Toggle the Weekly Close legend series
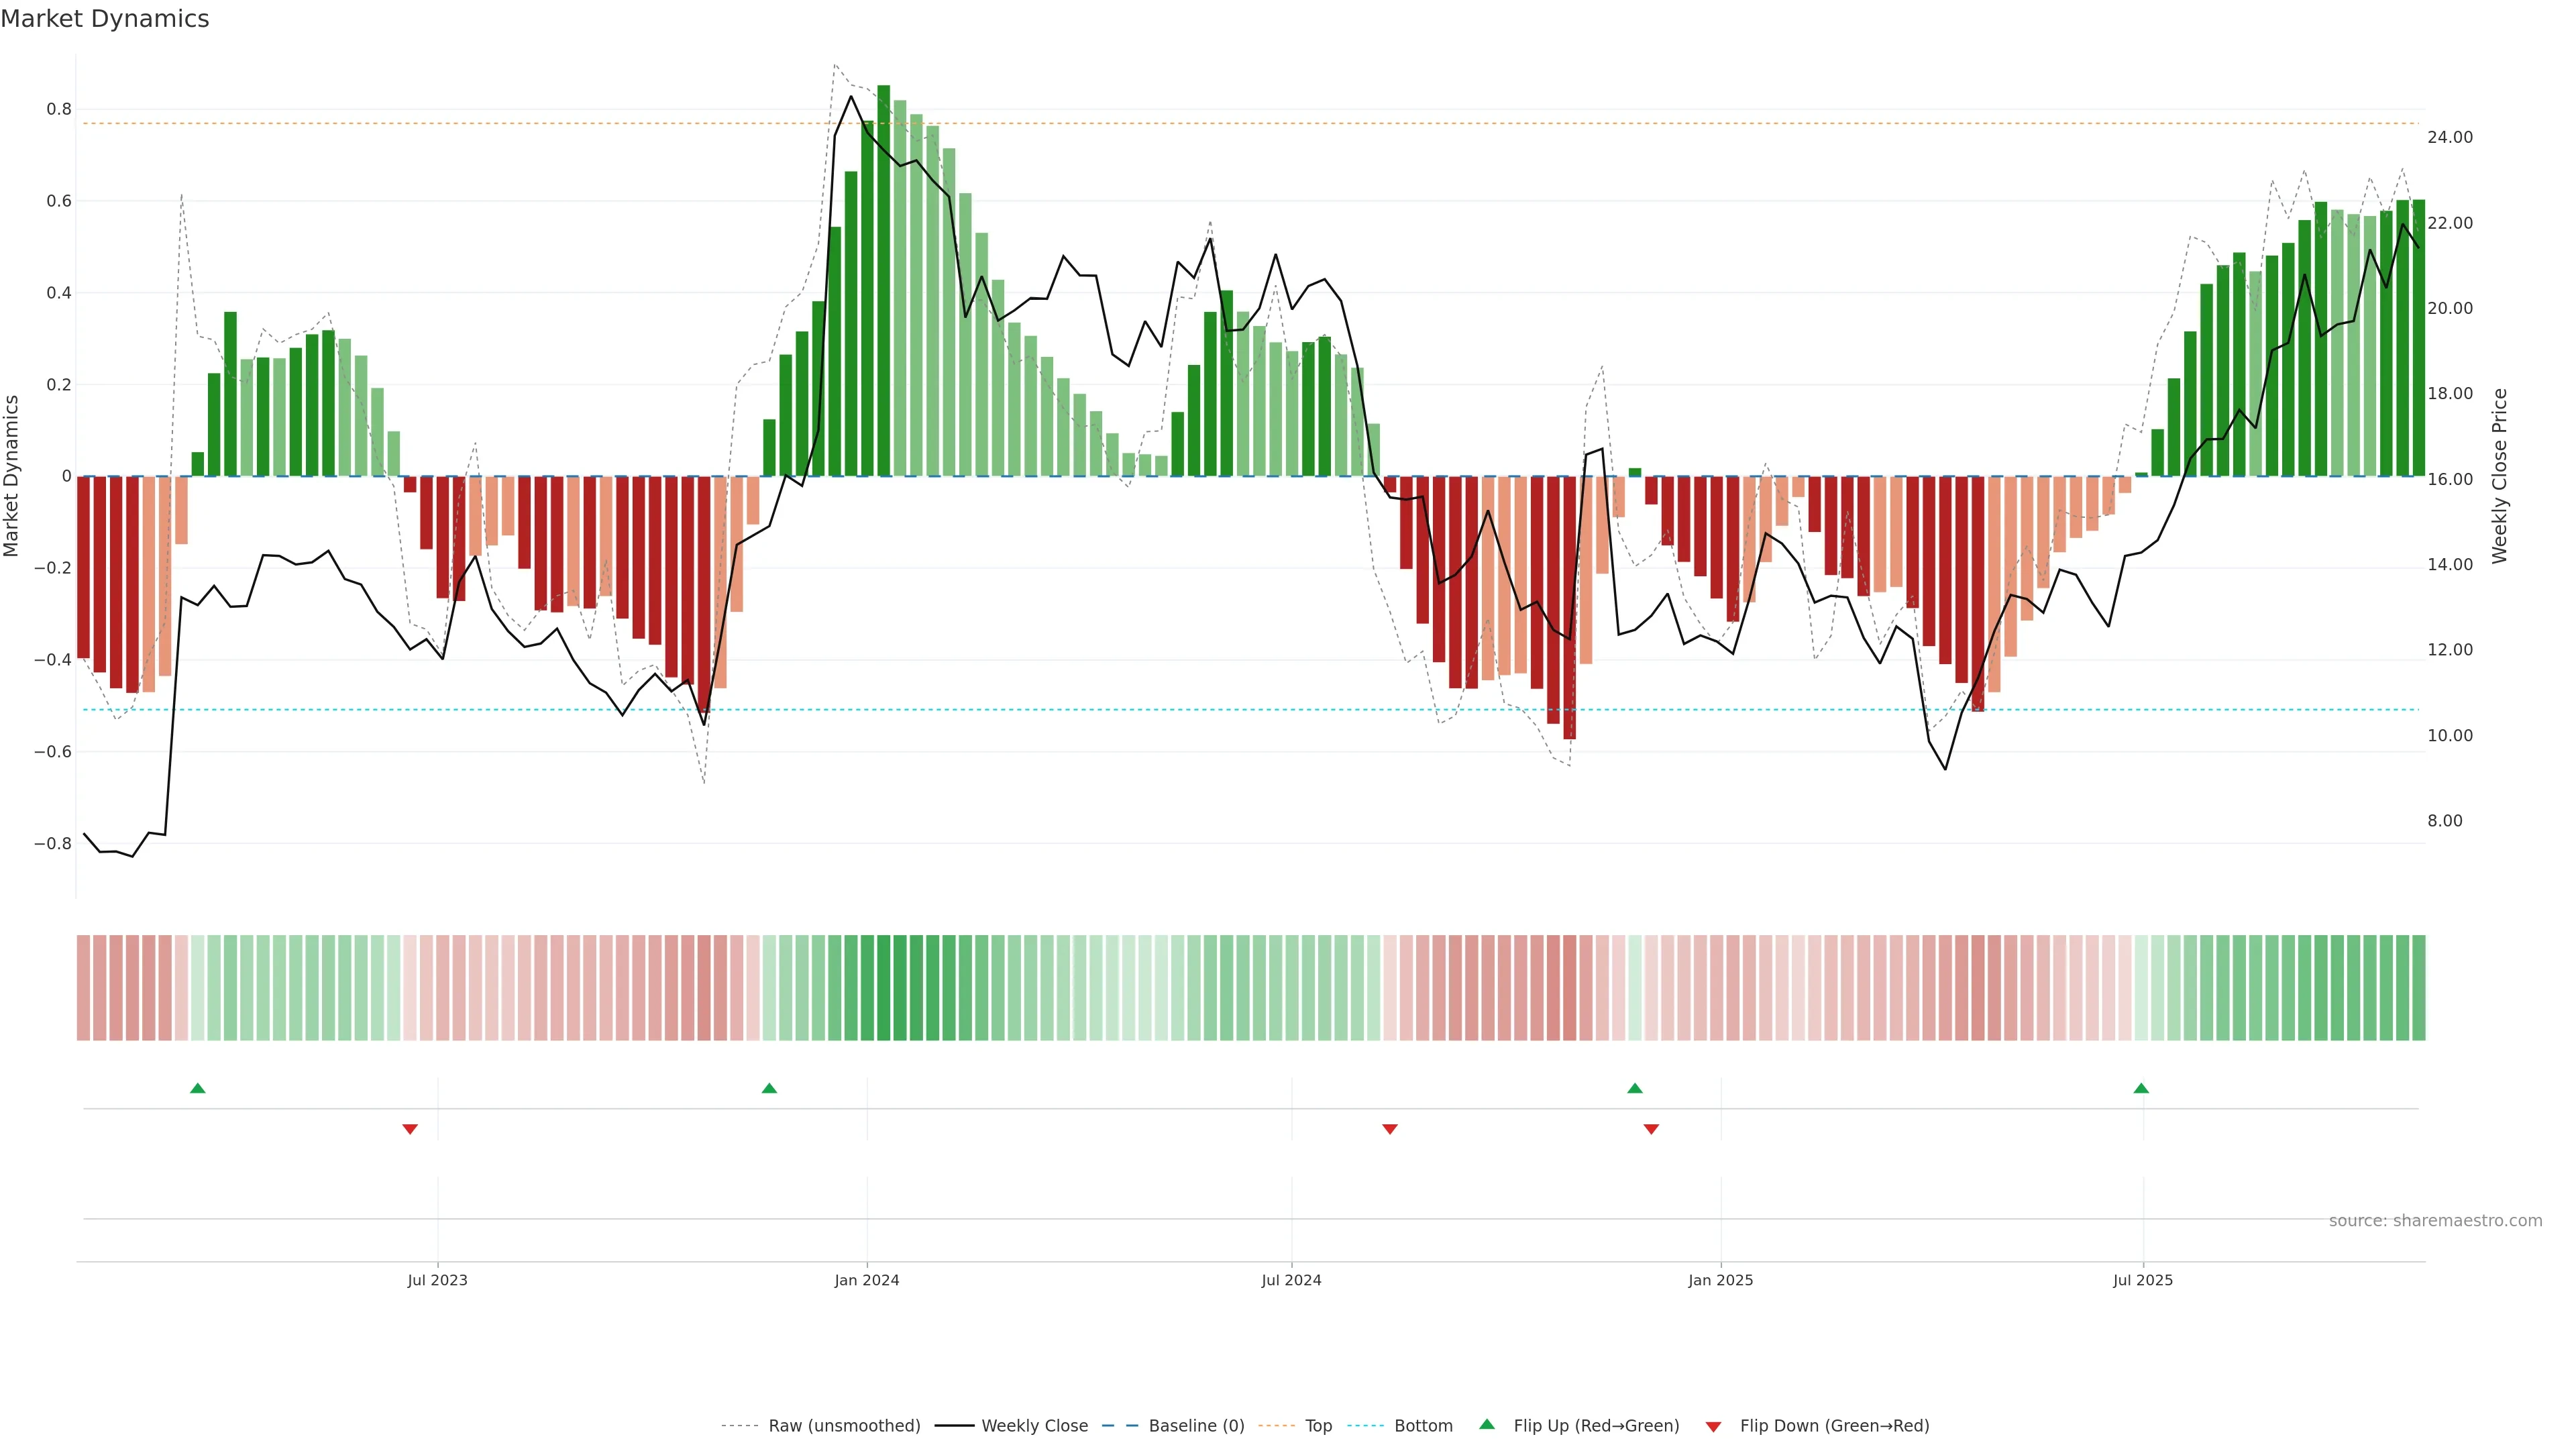The height and width of the screenshot is (1449, 2576). [1034, 1426]
